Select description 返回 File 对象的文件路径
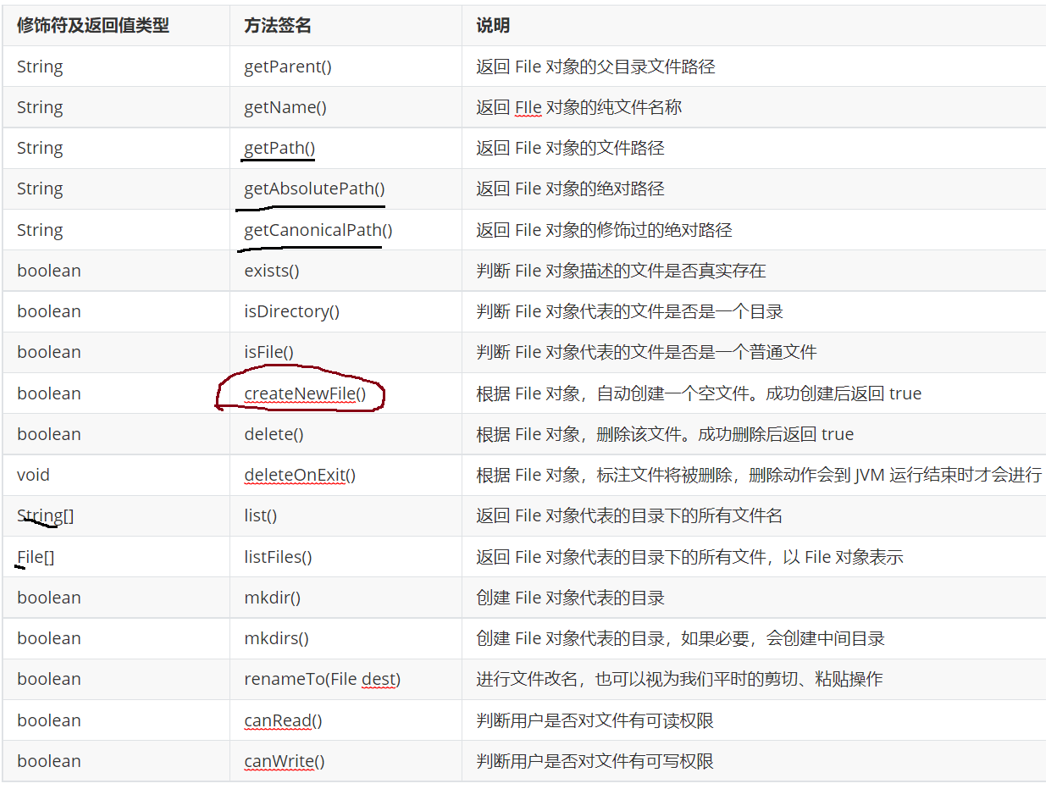Image resolution: width=1056 pixels, height=787 pixels. tap(570, 148)
